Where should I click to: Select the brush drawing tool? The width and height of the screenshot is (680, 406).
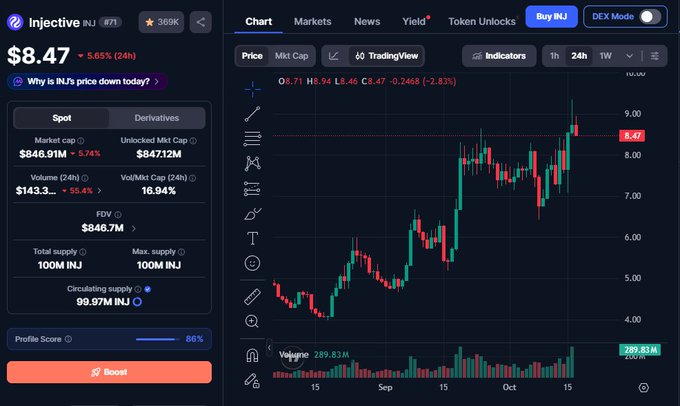point(252,214)
